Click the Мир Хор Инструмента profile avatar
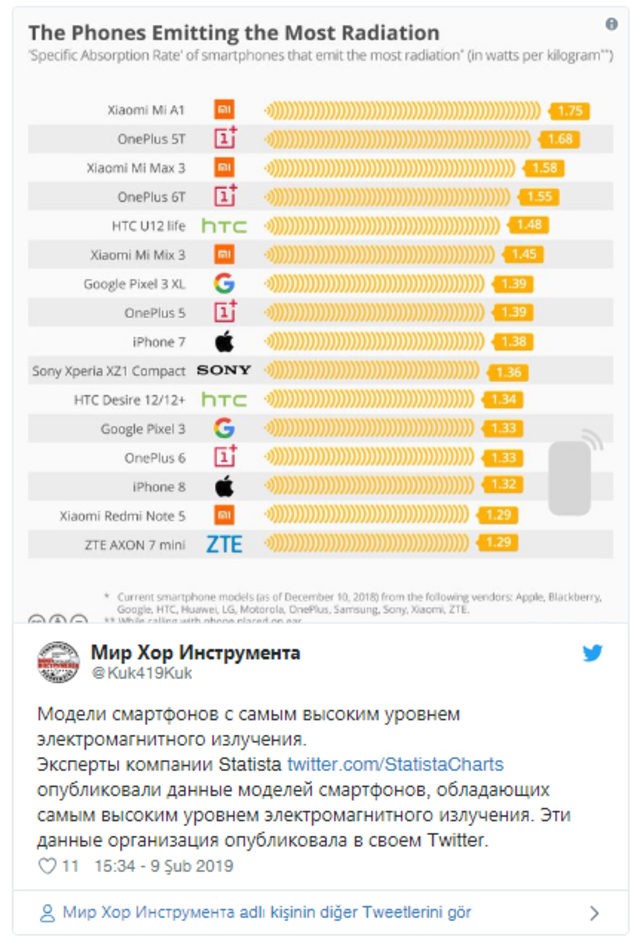 pyautogui.click(x=58, y=663)
